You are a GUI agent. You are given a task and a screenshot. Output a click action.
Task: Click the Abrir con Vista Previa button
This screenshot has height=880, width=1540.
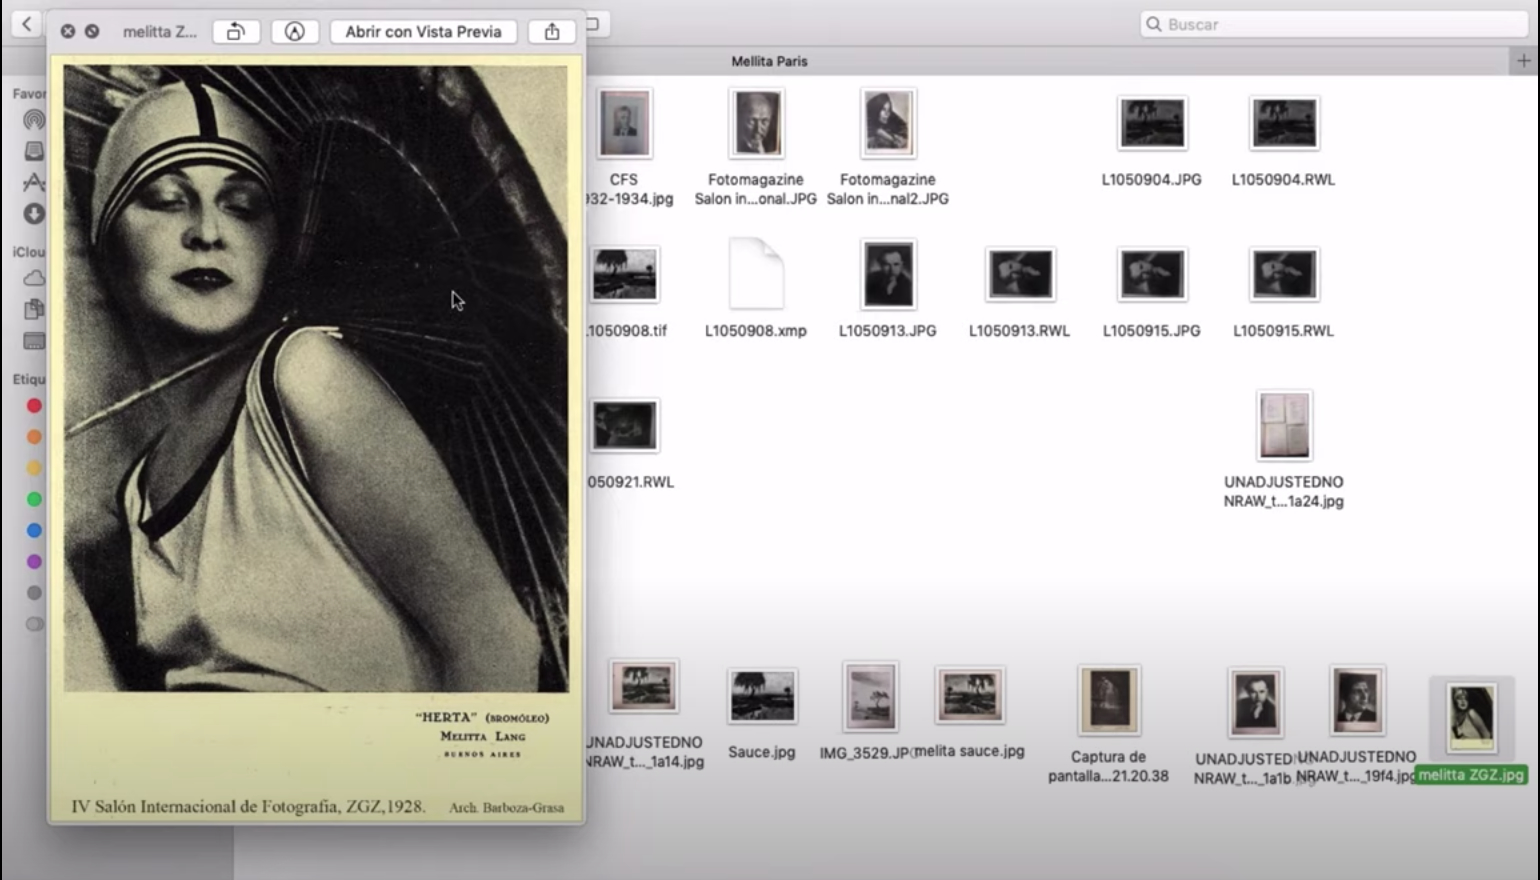(422, 31)
